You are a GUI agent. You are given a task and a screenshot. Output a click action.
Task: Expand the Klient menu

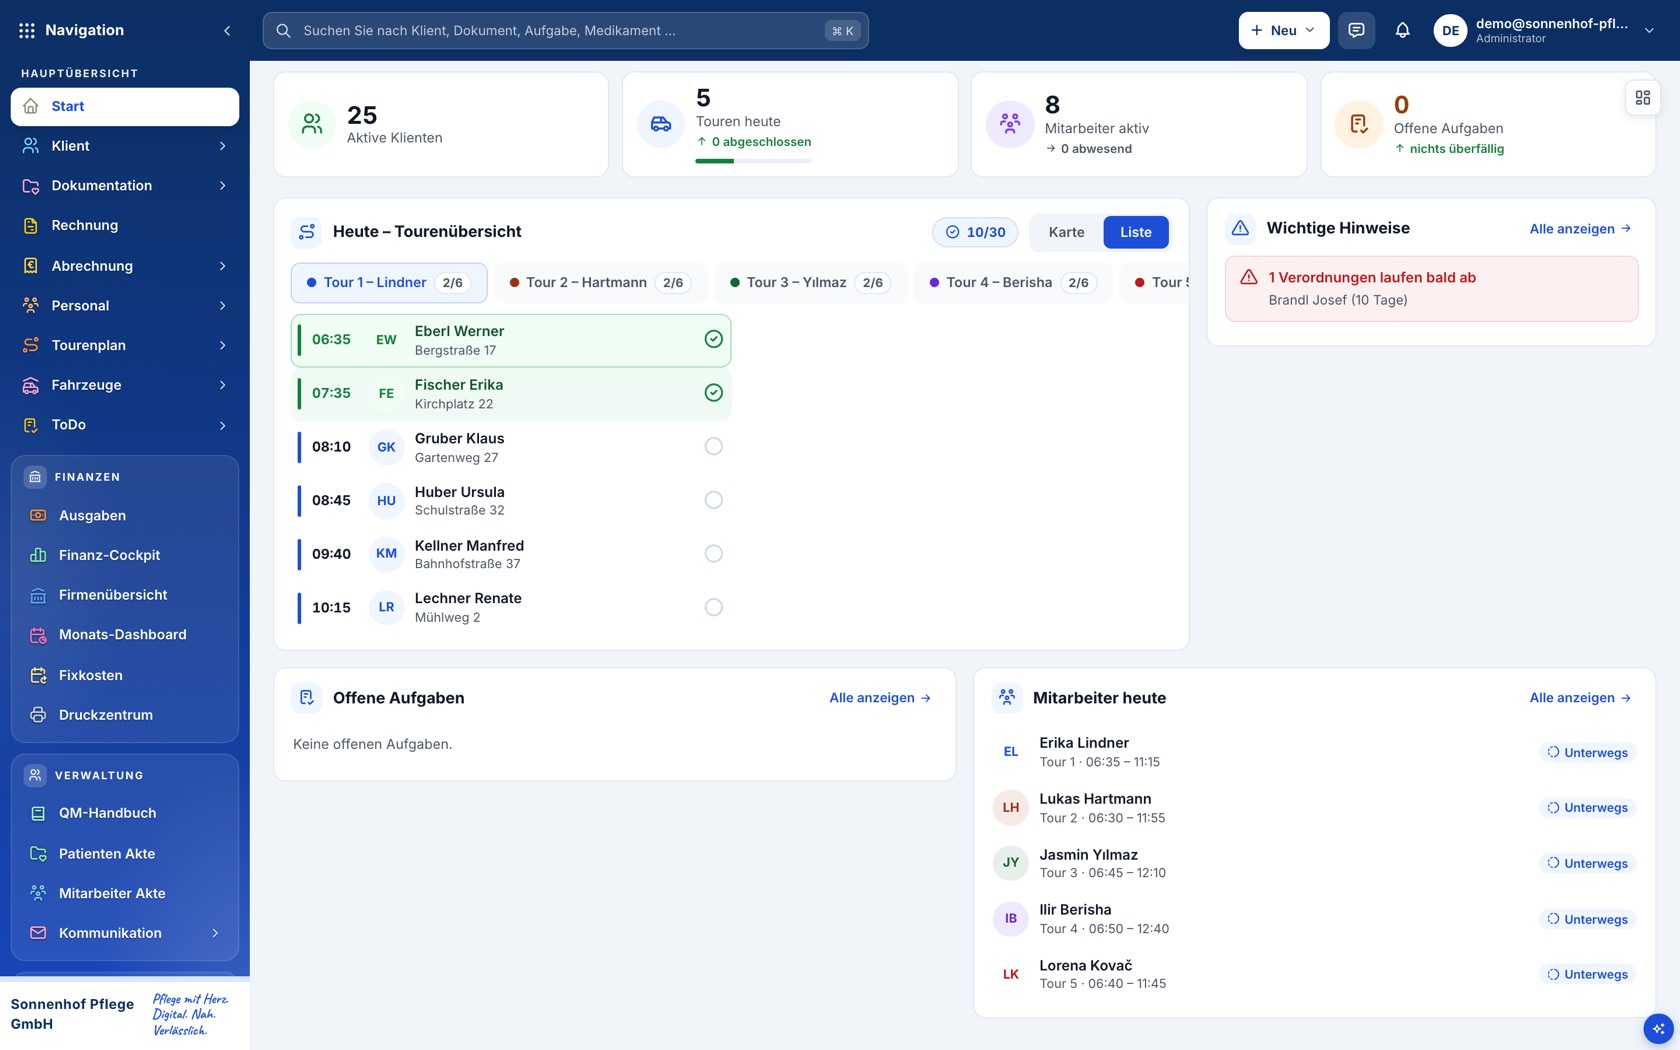click(x=124, y=146)
